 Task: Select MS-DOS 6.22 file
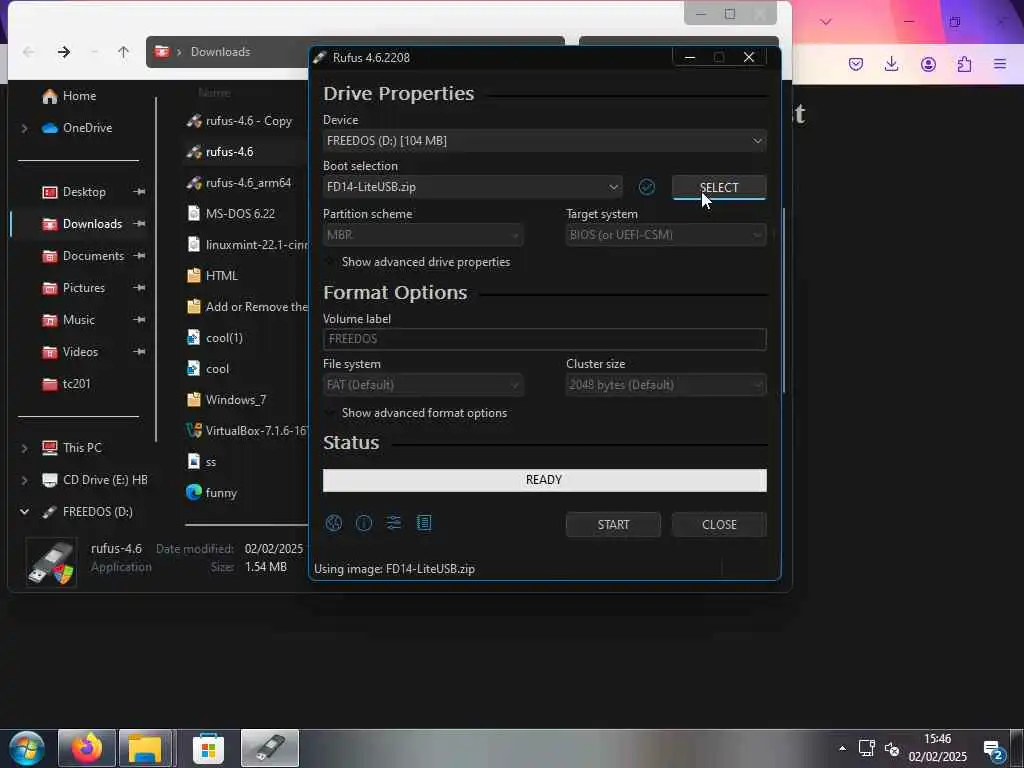(x=231, y=214)
